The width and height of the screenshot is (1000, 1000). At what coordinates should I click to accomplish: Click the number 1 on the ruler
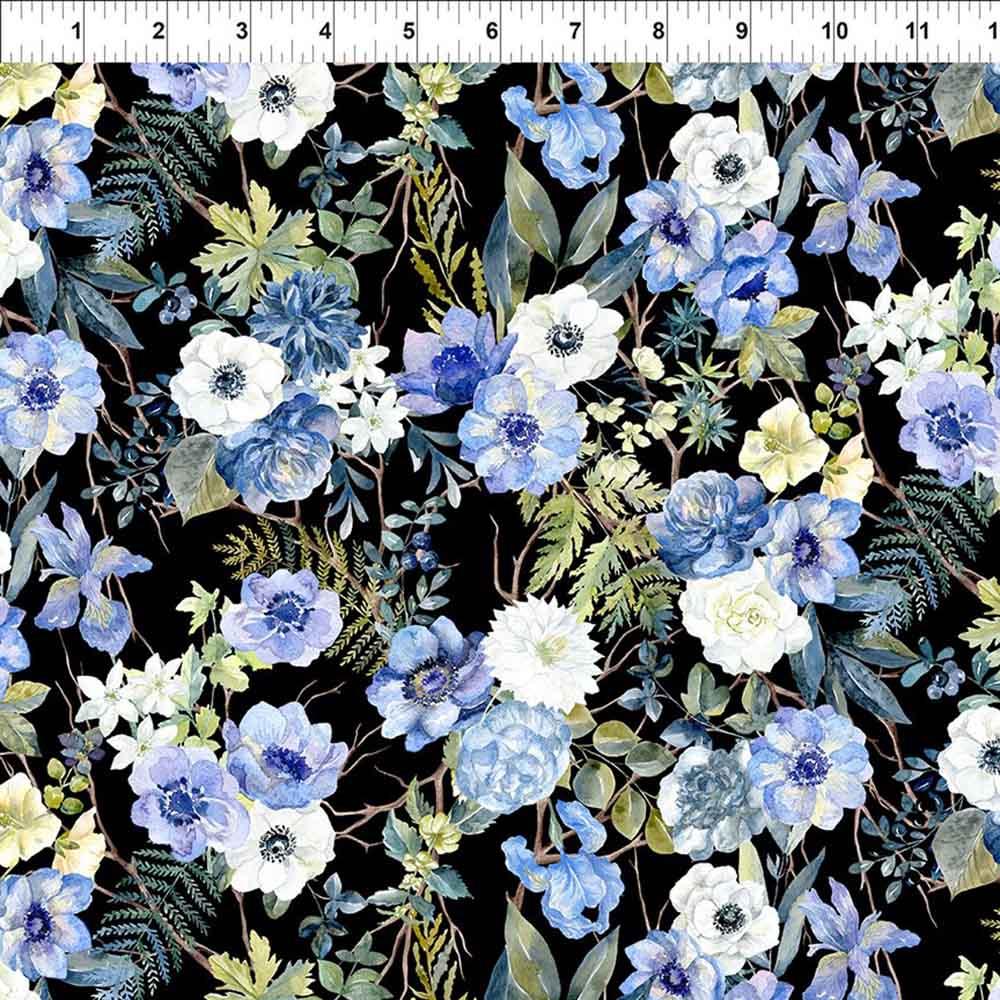point(75,32)
